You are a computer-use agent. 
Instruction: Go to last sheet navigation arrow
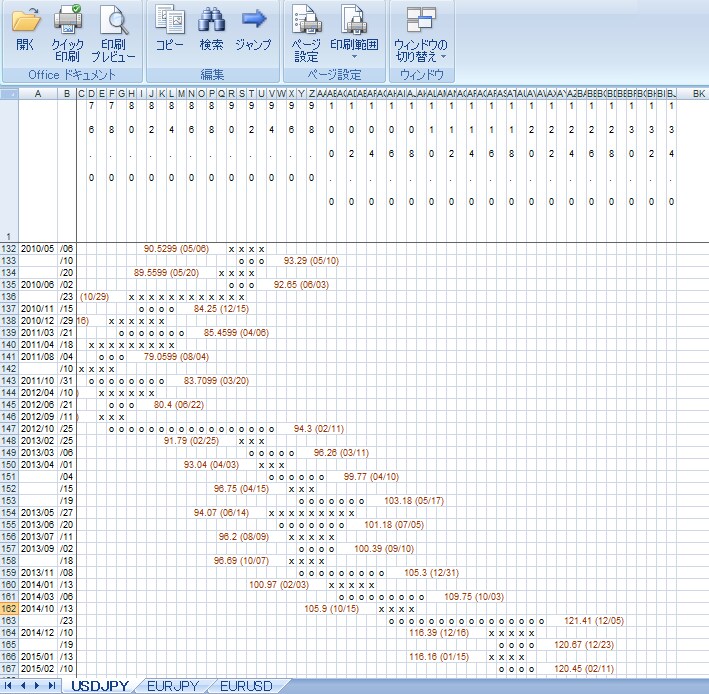(52, 685)
